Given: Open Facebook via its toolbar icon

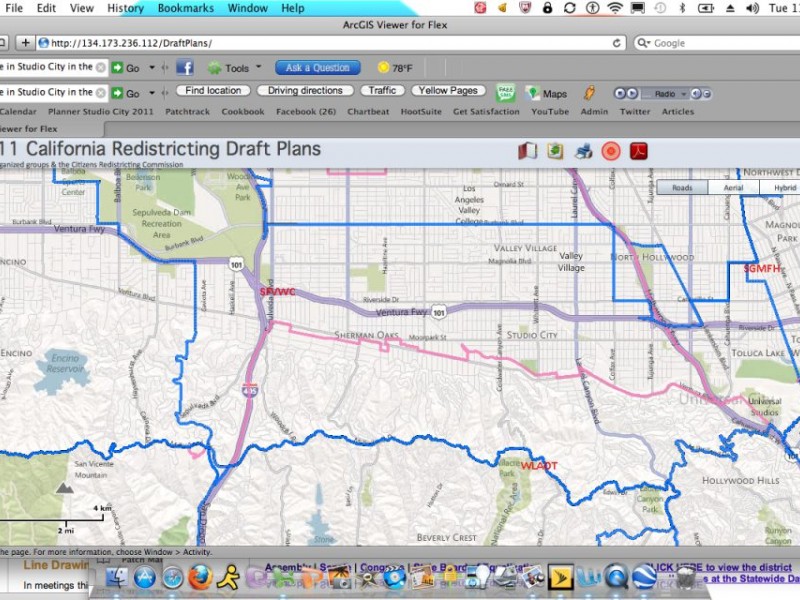Looking at the screenshot, I should point(184,68).
